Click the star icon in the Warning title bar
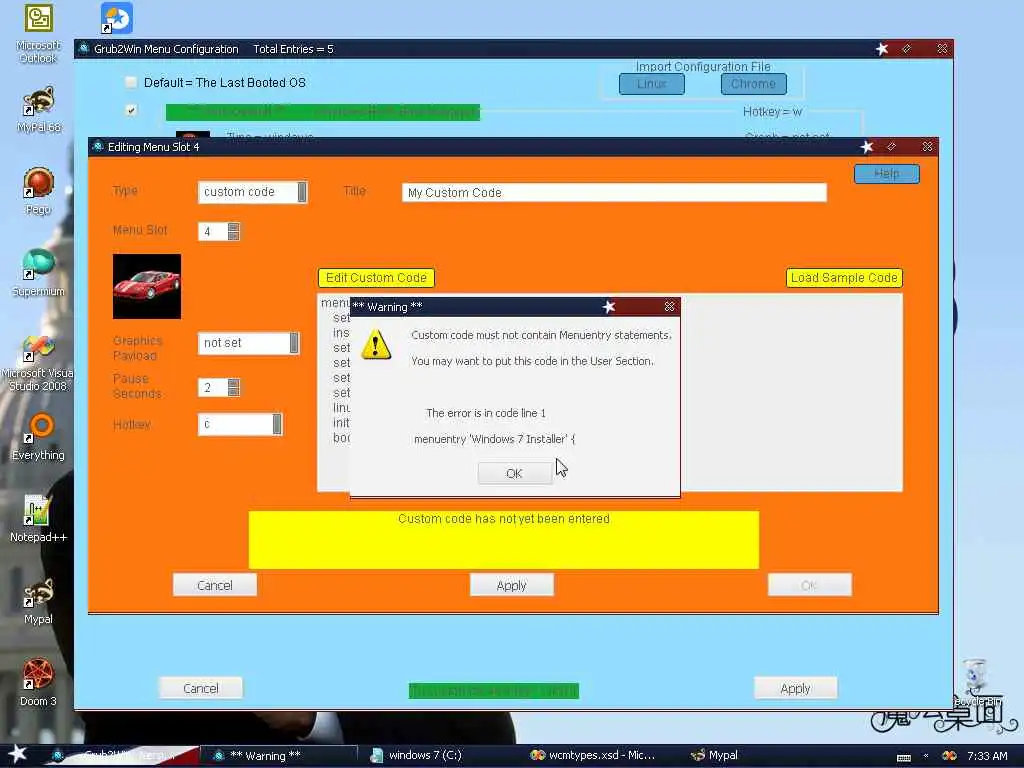The width and height of the screenshot is (1024, 768). (x=609, y=306)
